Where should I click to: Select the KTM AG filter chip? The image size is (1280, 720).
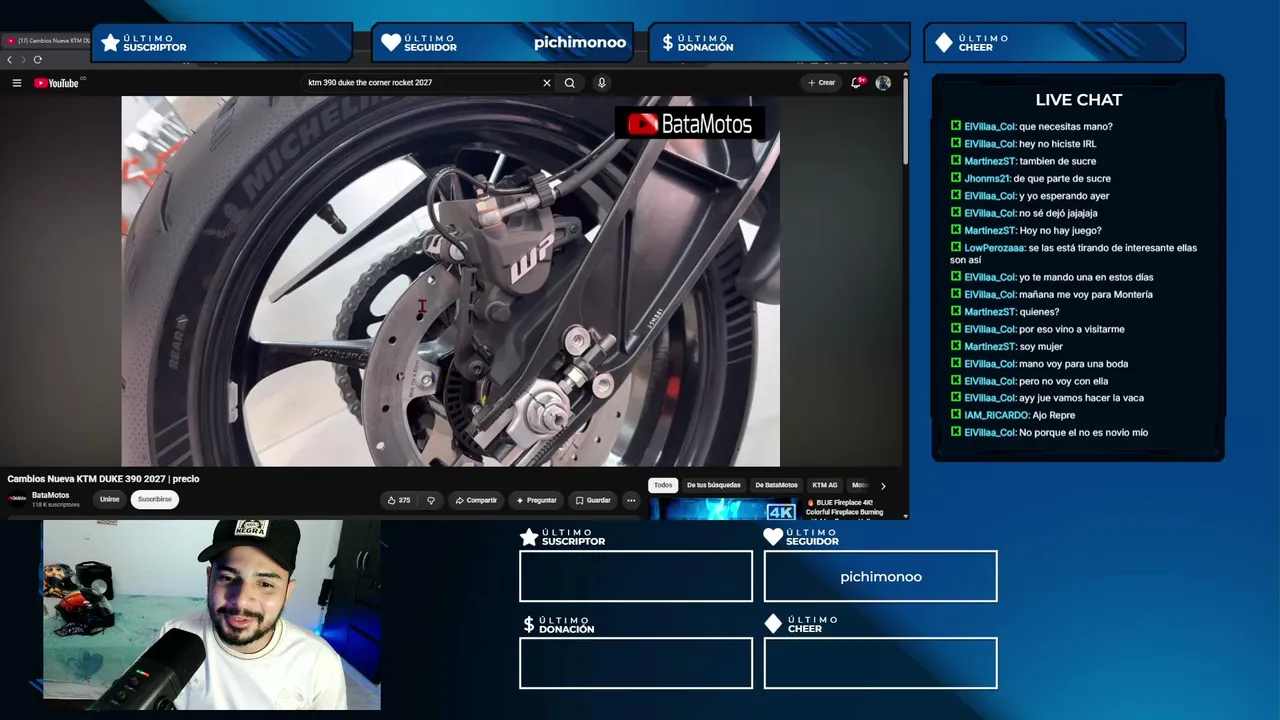coord(825,485)
